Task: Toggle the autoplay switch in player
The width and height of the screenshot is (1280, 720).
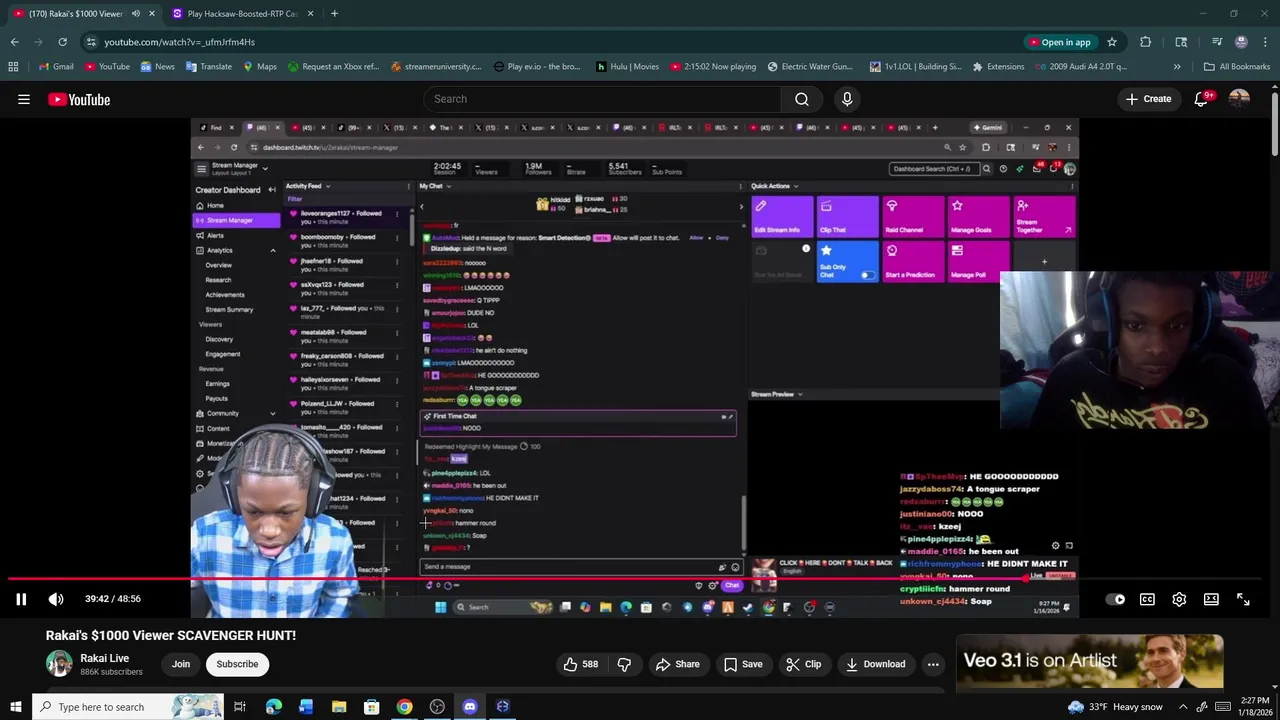Action: pos(1116,599)
